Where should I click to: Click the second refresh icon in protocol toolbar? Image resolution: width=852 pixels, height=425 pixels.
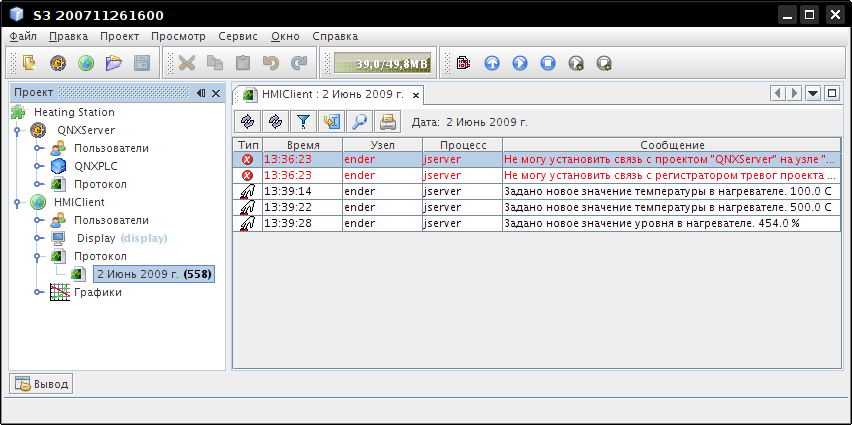[x=275, y=122]
